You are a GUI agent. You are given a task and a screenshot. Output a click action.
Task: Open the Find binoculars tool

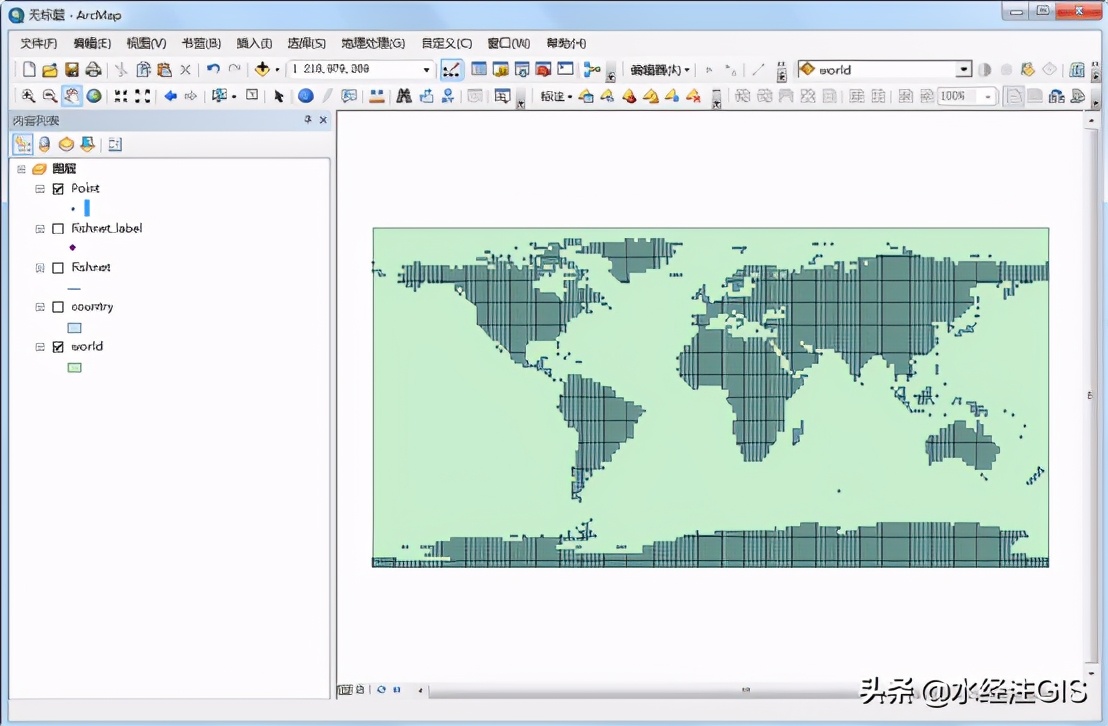(404, 96)
